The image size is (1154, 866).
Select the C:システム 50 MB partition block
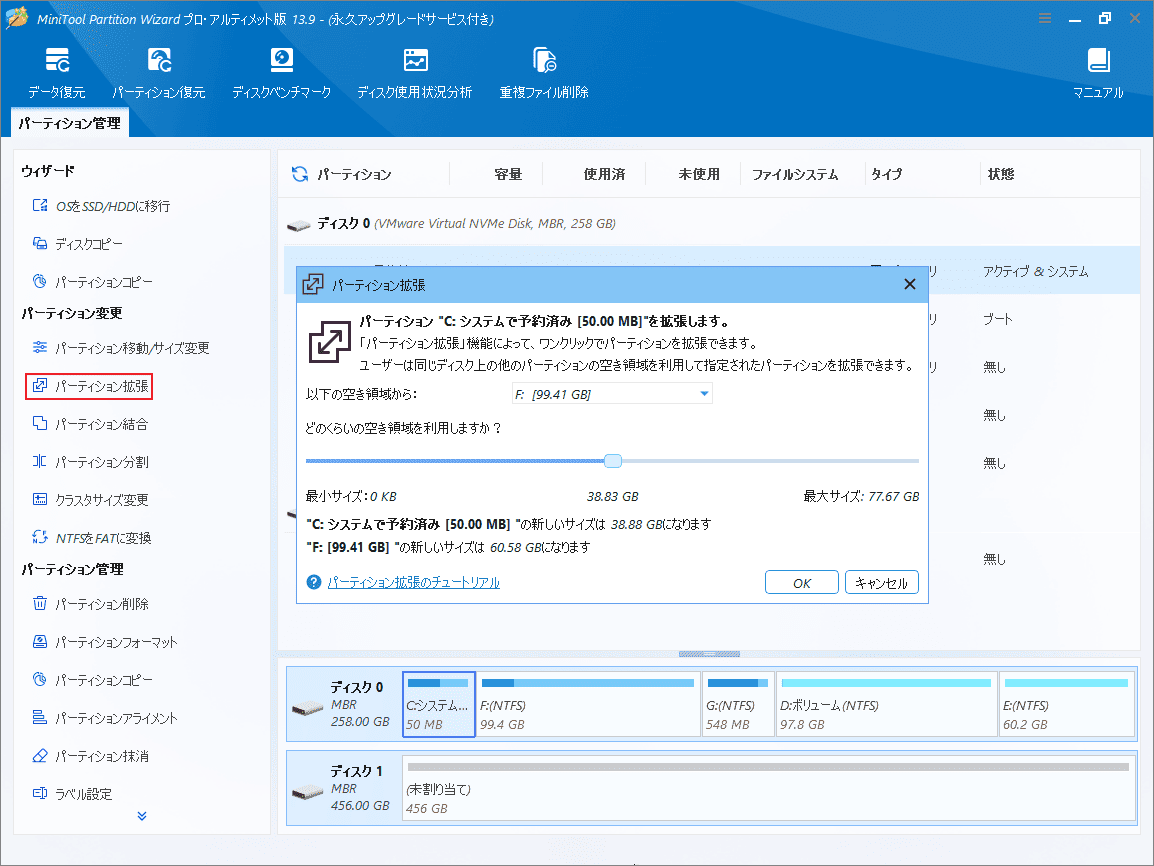tap(439, 704)
